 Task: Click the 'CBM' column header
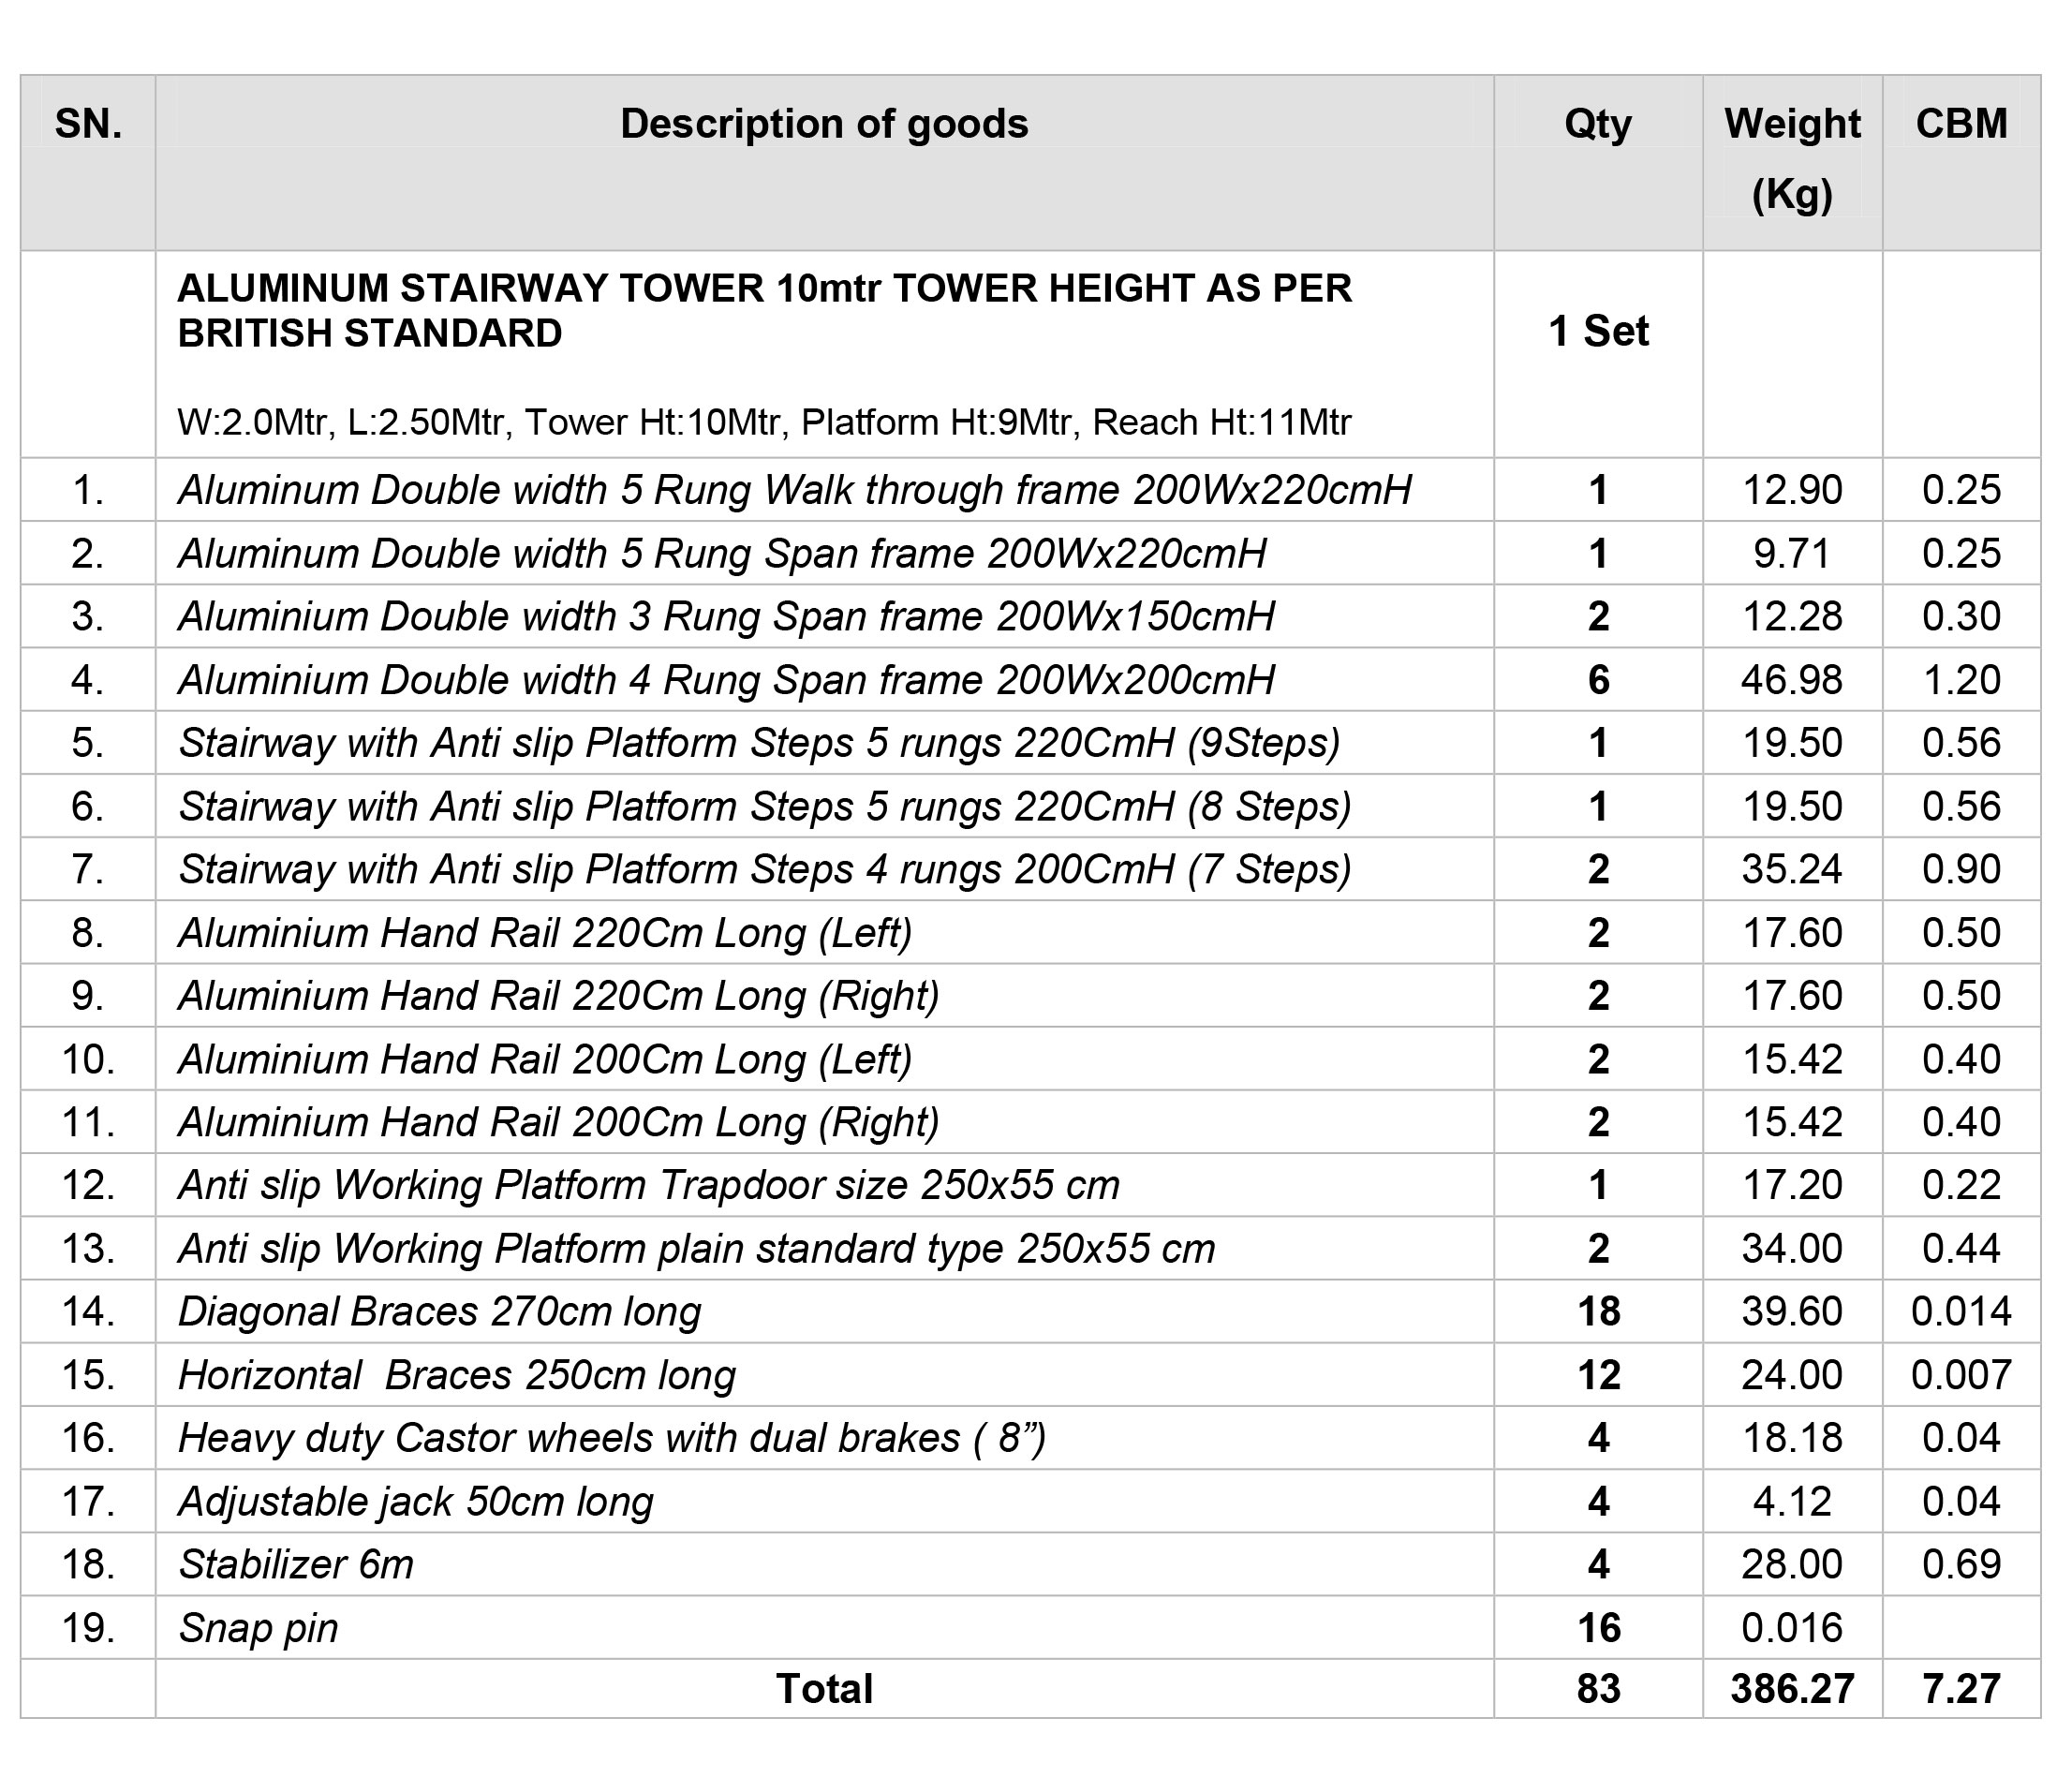(1961, 124)
